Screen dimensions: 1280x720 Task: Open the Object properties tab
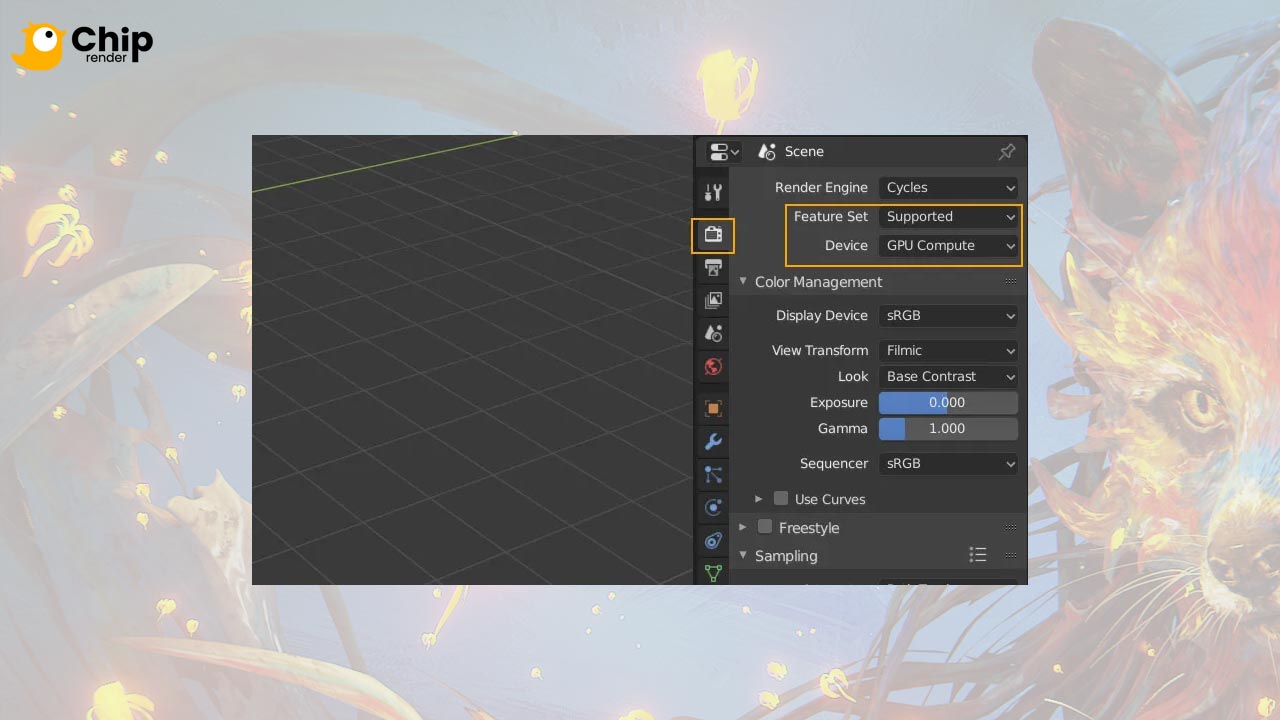[712, 407]
